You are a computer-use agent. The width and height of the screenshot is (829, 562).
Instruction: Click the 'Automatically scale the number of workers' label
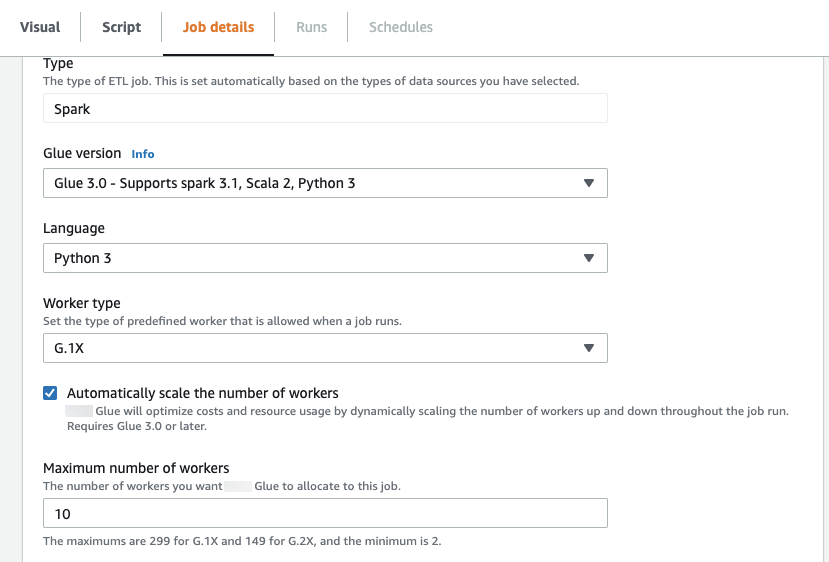pos(202,393)
